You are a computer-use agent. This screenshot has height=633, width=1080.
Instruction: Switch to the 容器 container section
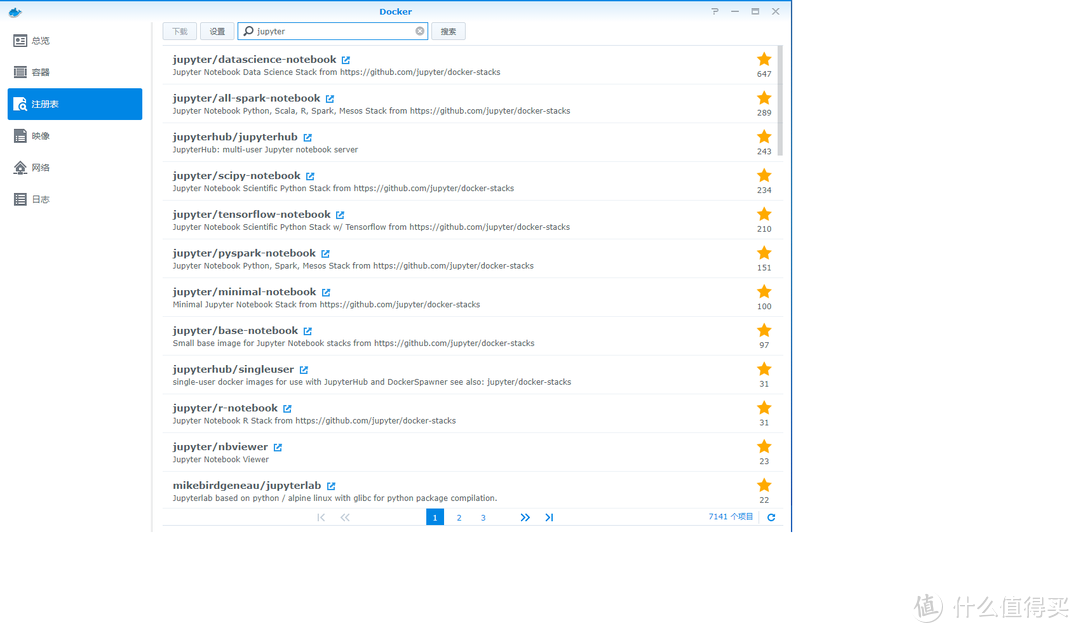click(40, 73)
